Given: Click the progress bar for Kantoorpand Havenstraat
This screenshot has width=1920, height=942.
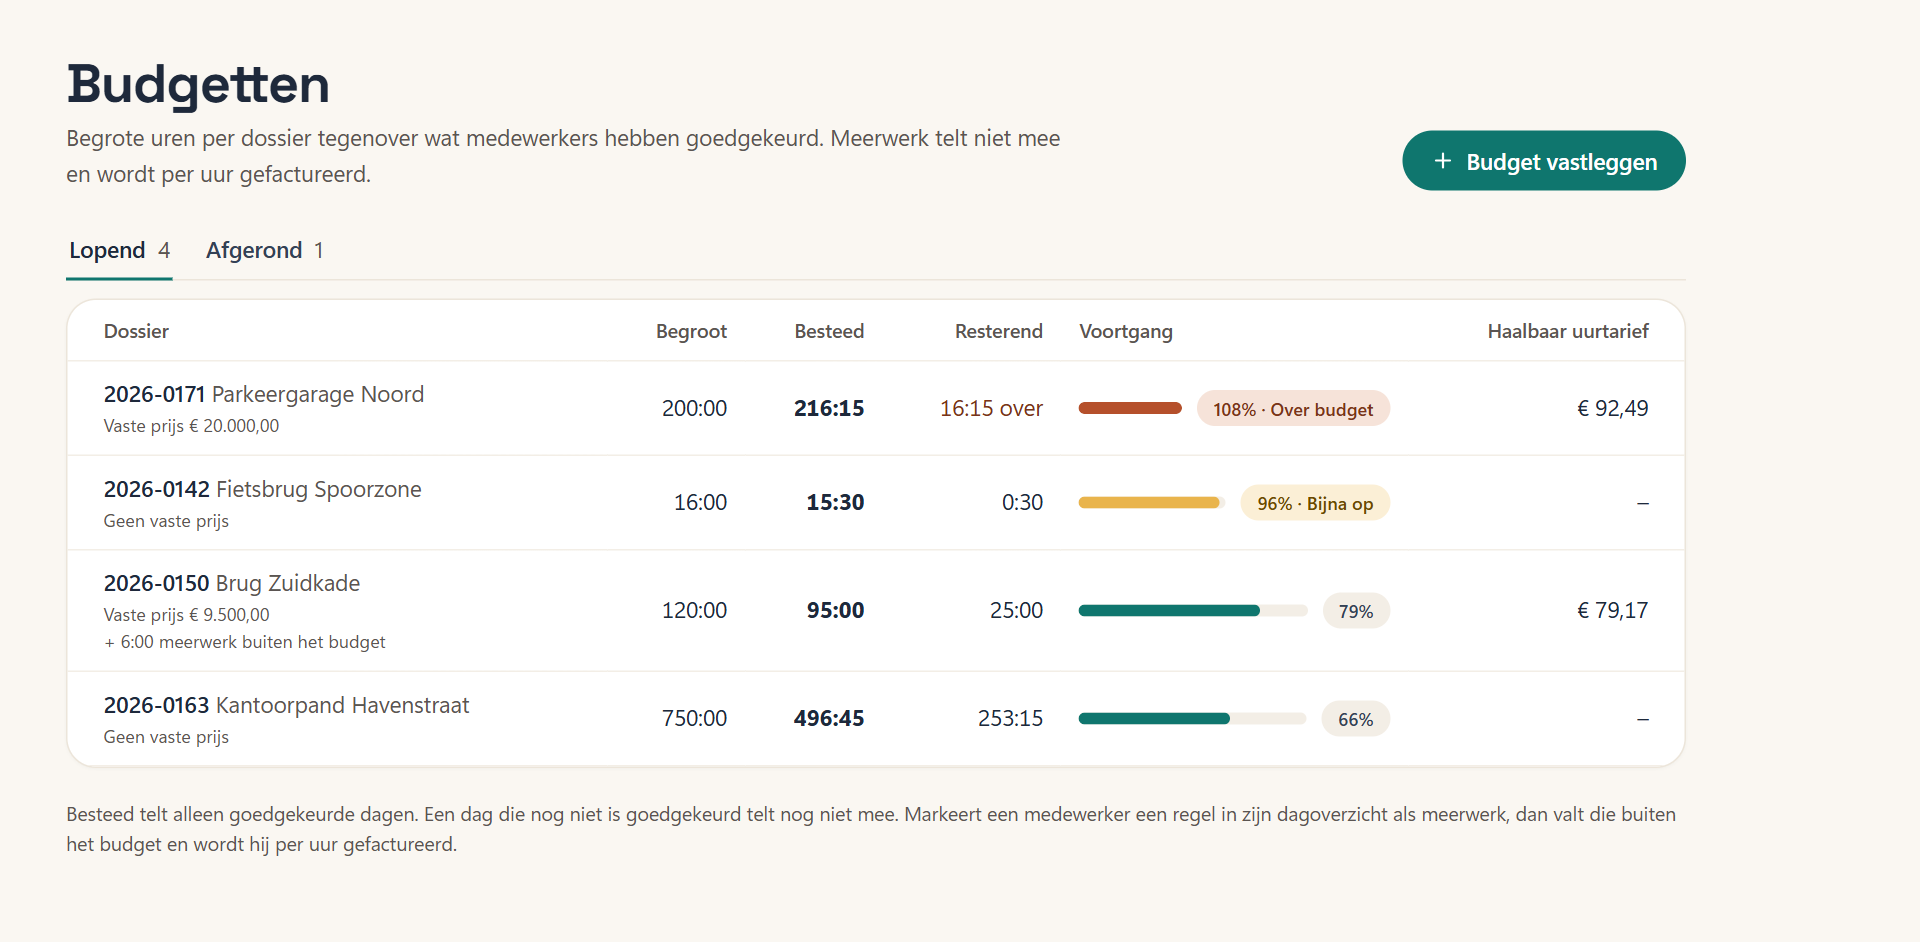Looking at the screenshot, I should coord(1192,718).
